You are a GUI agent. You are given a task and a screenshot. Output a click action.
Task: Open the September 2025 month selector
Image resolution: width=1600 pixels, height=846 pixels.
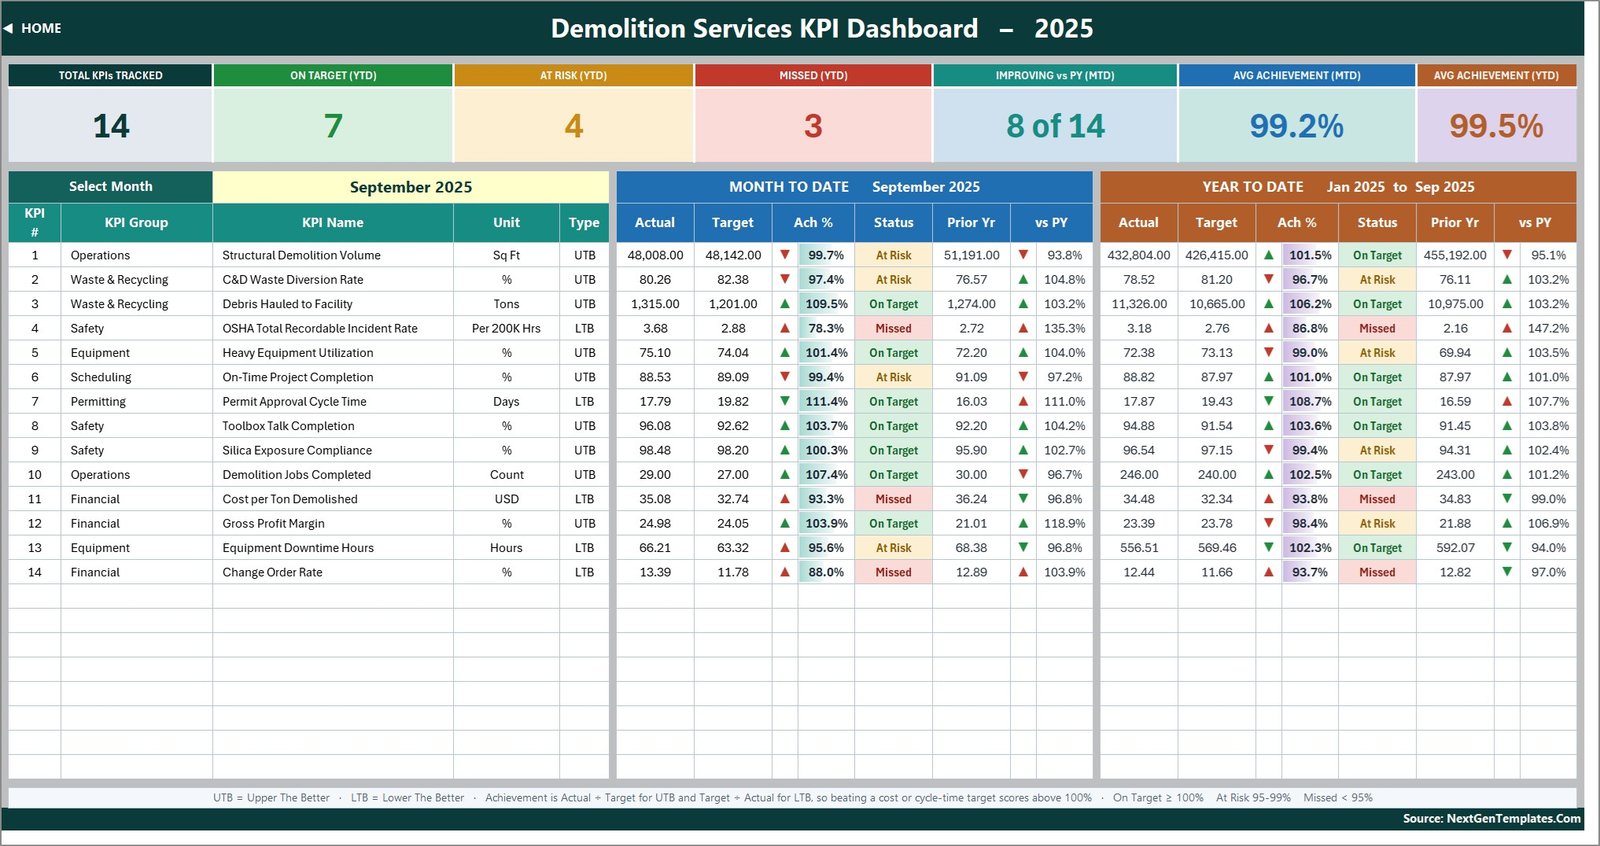[411, 187]
